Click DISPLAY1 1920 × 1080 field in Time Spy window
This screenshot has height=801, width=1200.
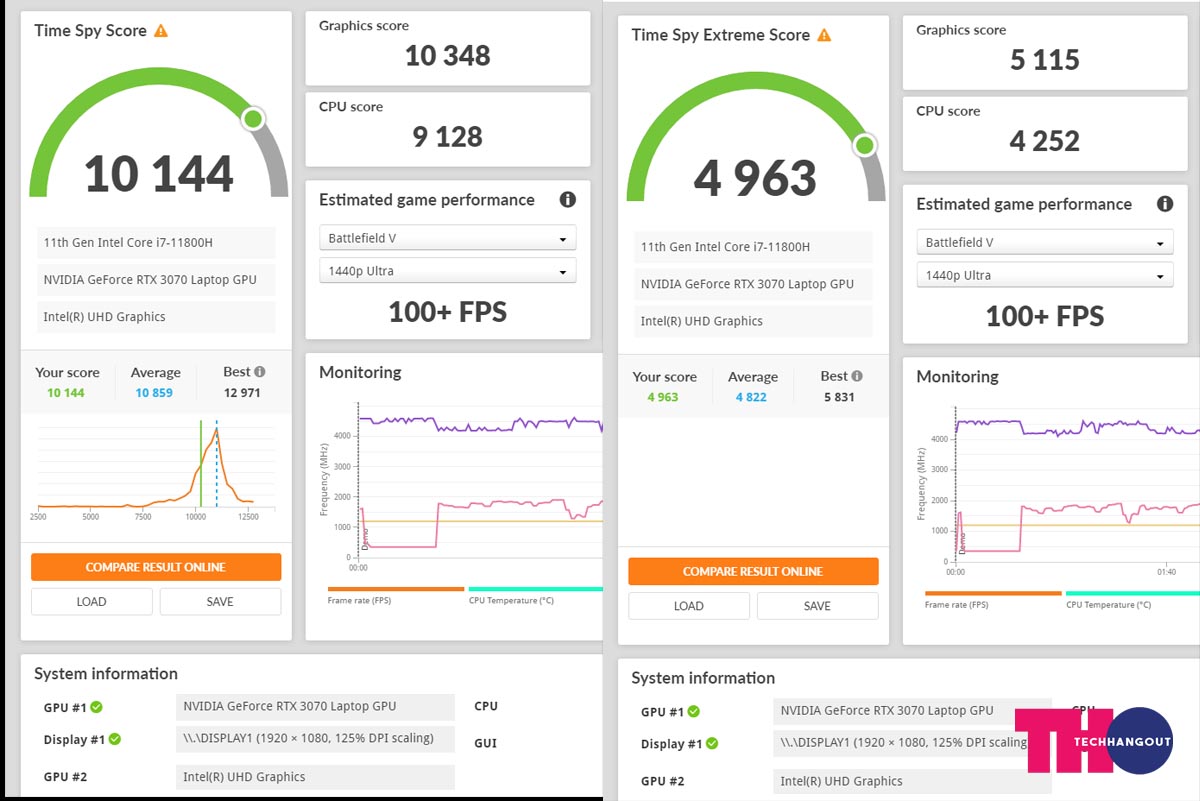click(x=315, y=739)
